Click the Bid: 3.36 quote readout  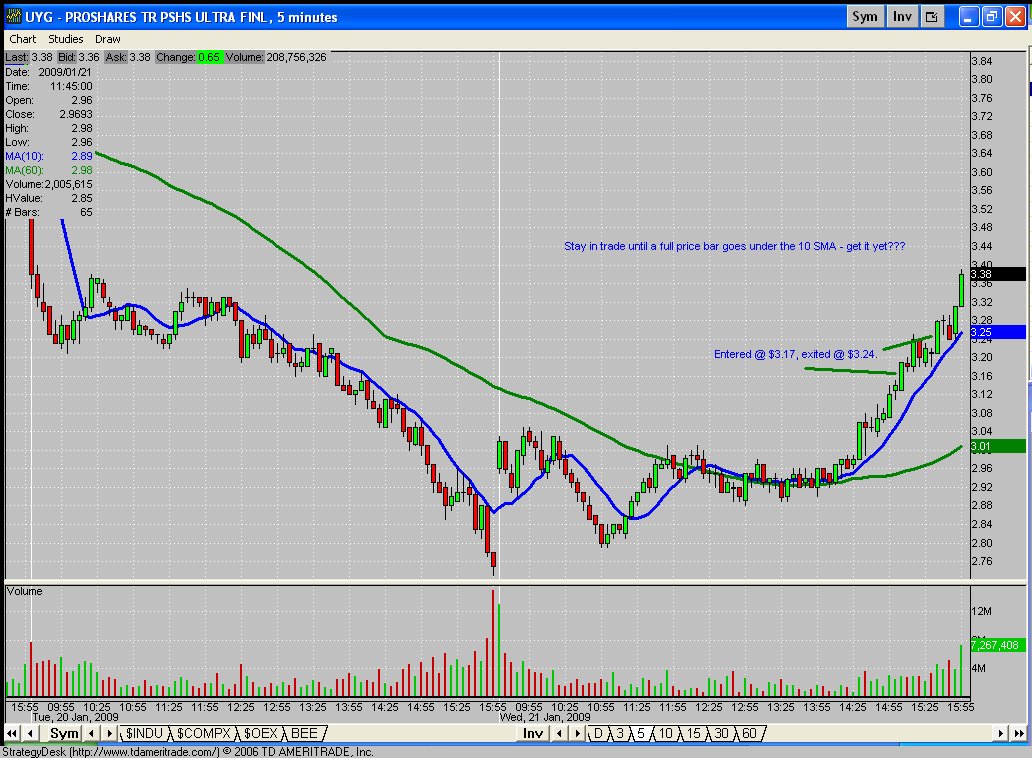coord(78,57)
